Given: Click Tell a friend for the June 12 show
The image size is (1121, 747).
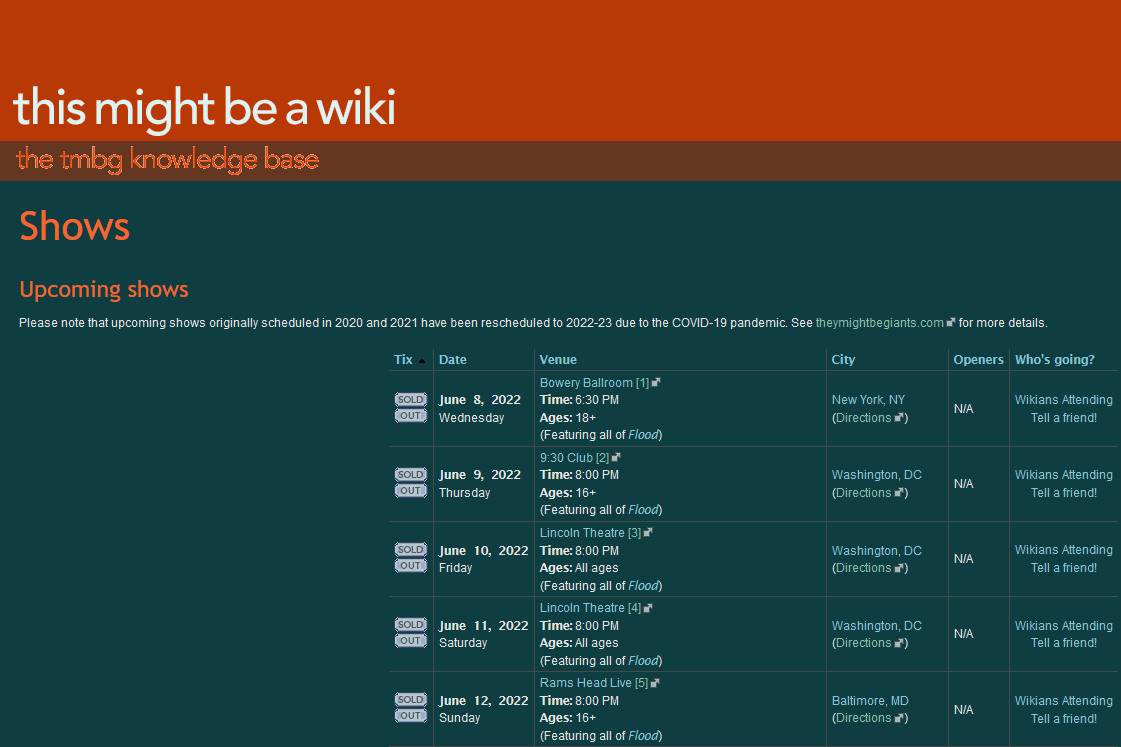Looking at the screenshot, I should [x=1063, y=719].
